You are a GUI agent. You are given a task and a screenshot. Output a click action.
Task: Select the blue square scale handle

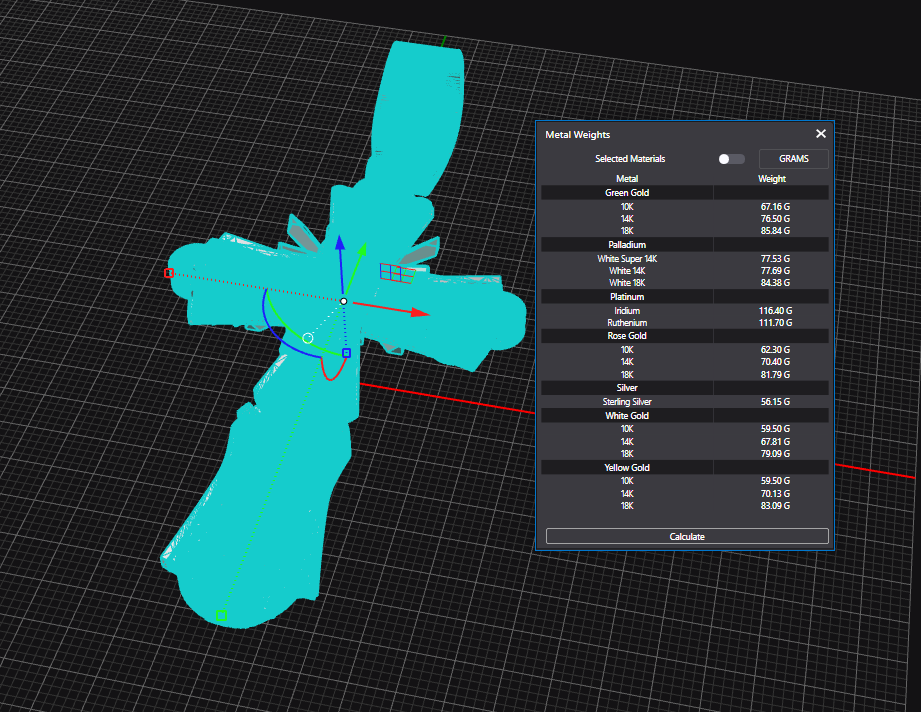tap(347, 353)
